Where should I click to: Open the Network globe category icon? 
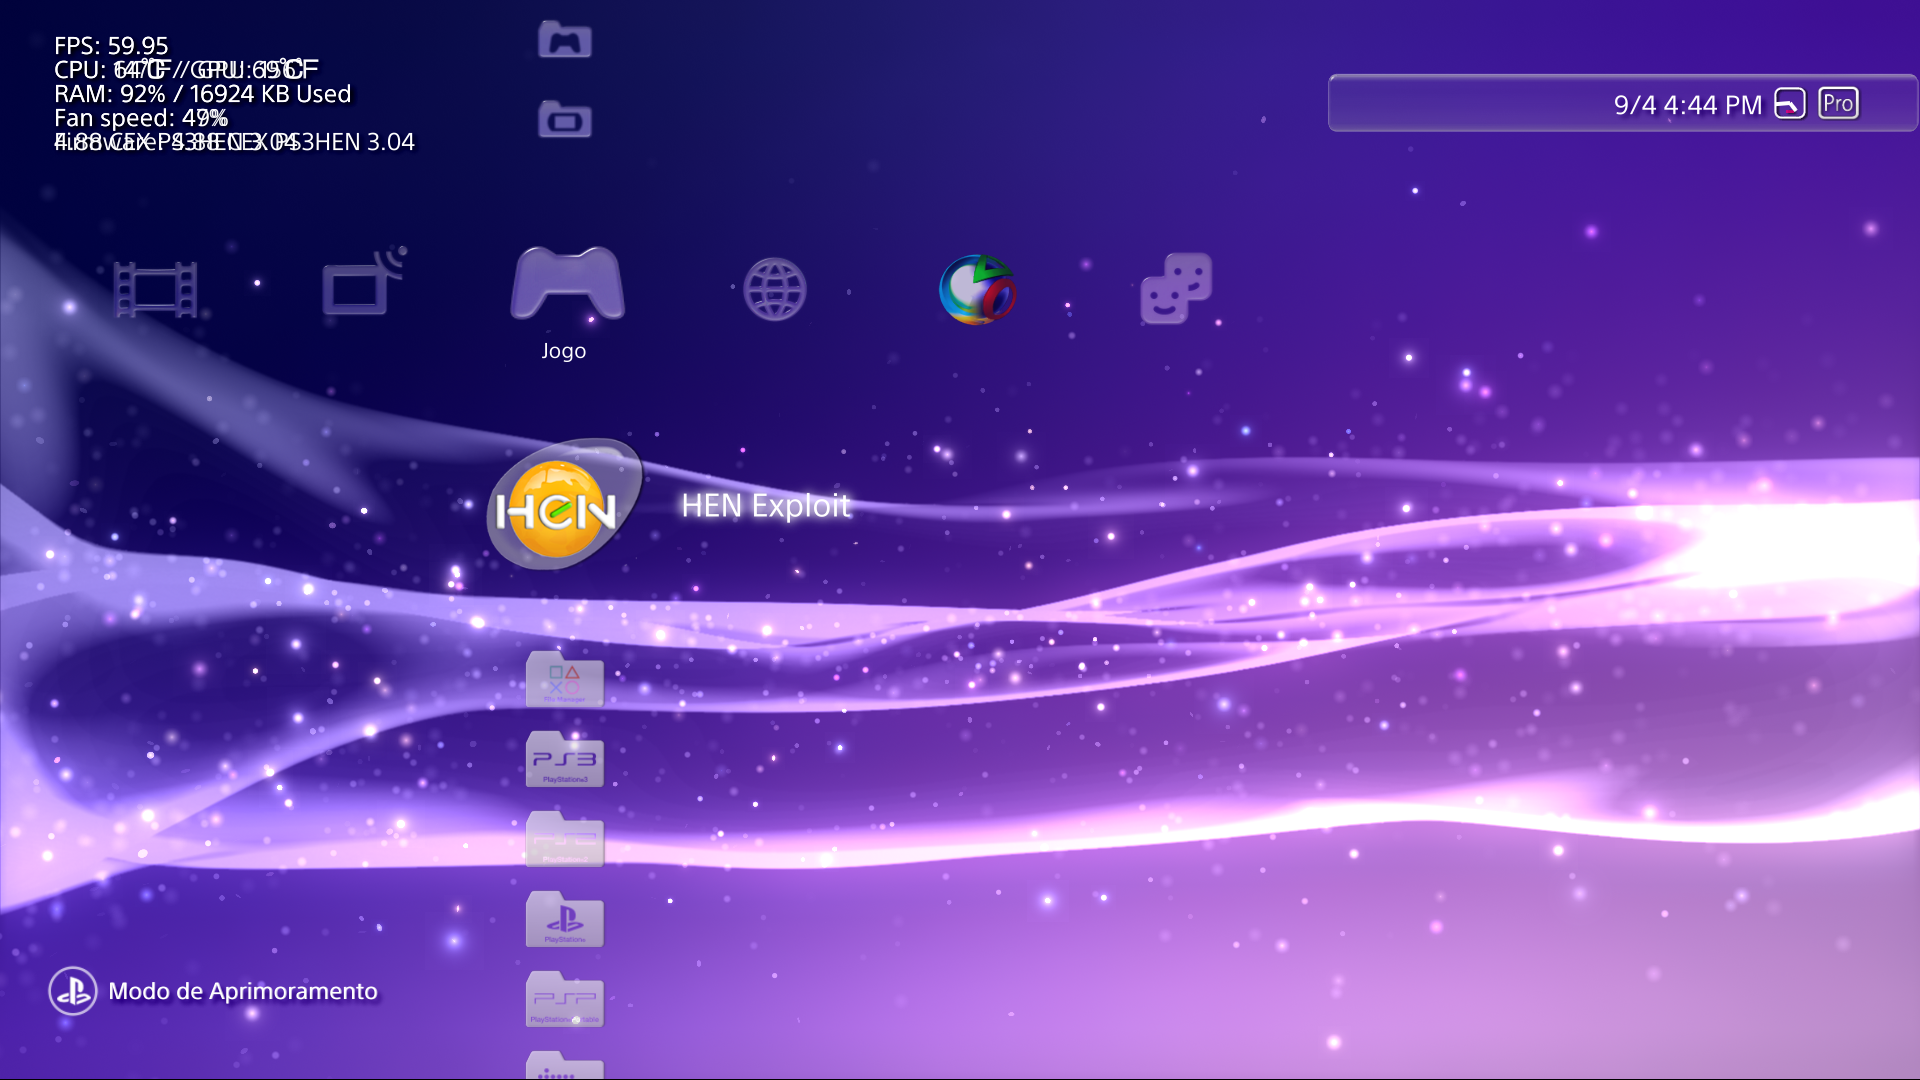(777, 290)
